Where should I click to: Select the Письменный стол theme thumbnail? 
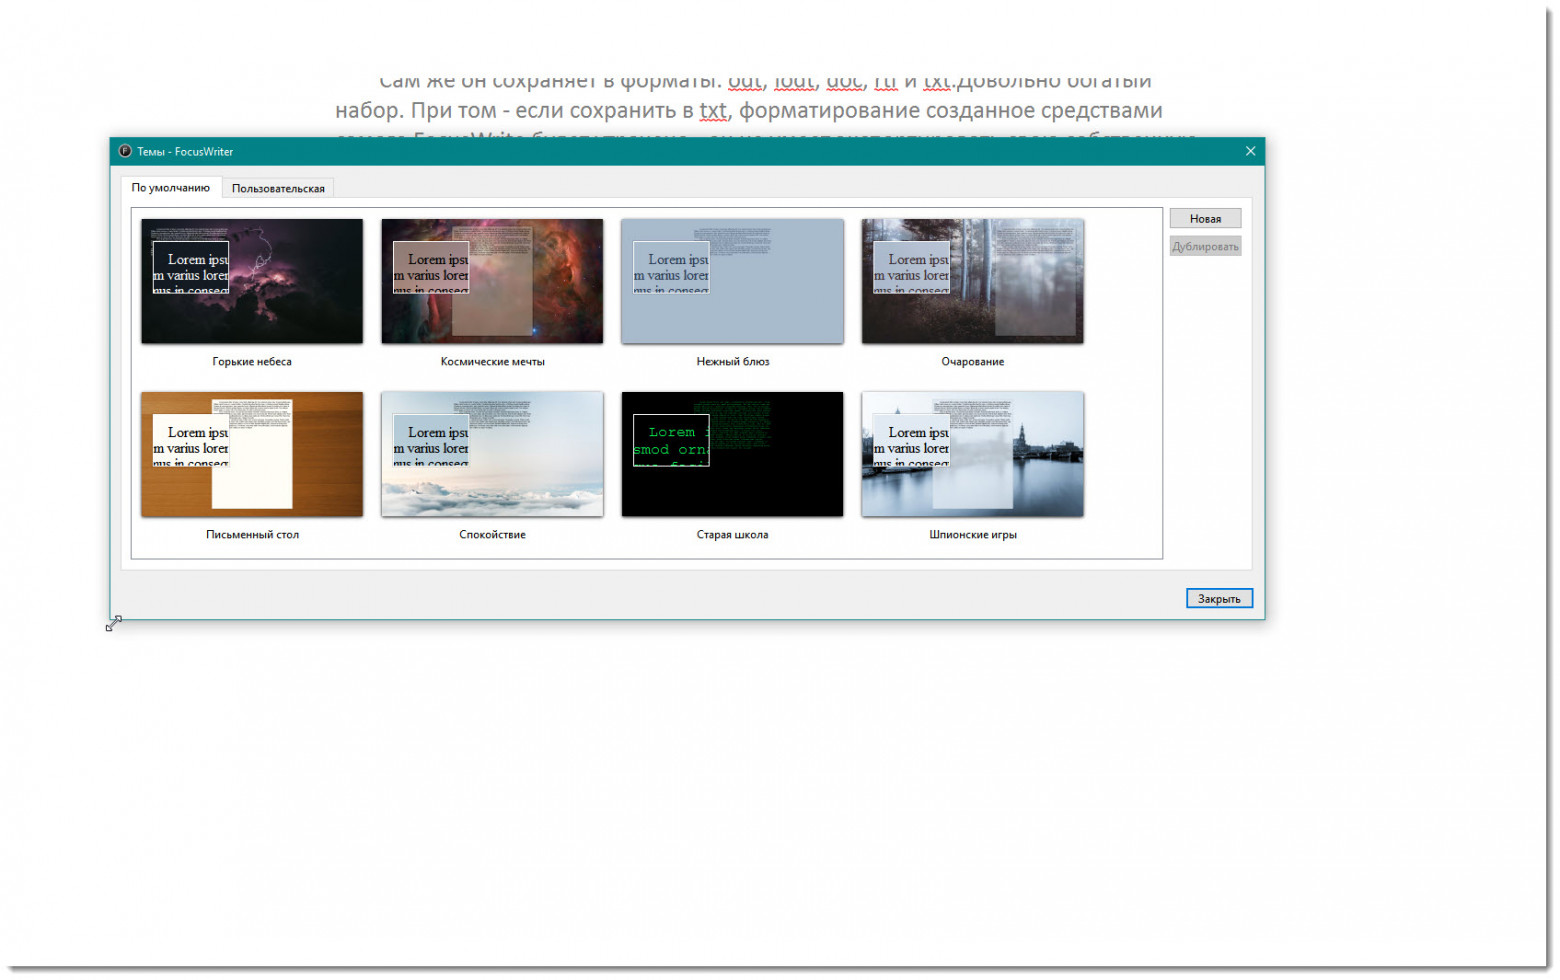[252, 454]
